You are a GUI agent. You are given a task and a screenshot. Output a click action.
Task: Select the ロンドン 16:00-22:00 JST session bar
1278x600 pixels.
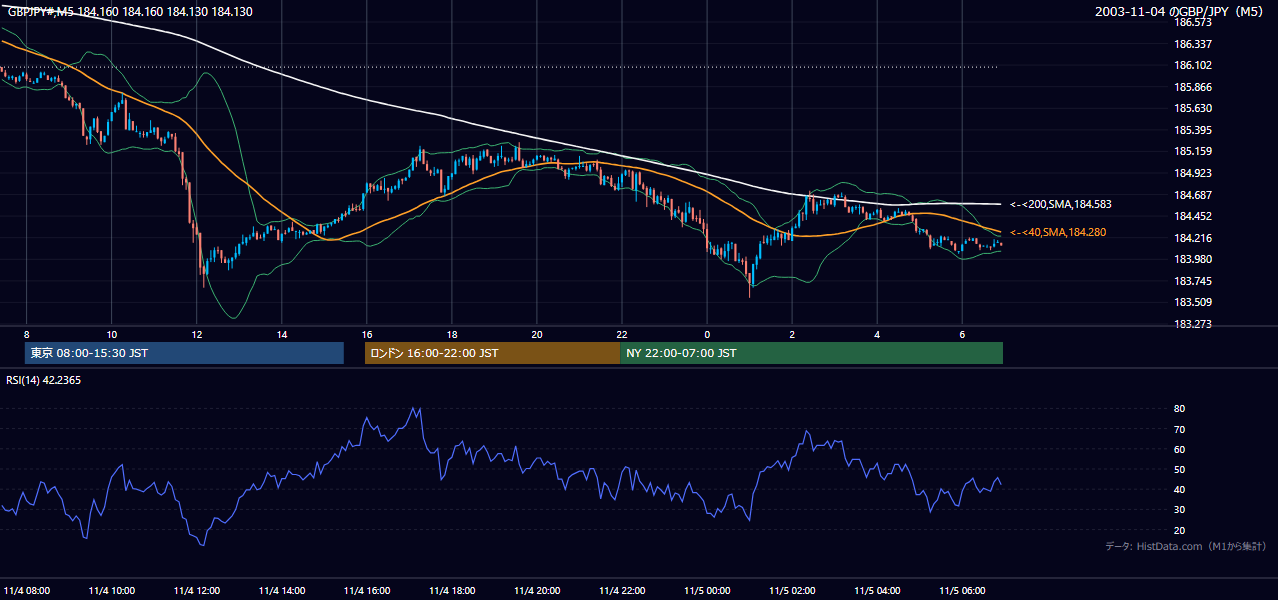click(492, 353)
